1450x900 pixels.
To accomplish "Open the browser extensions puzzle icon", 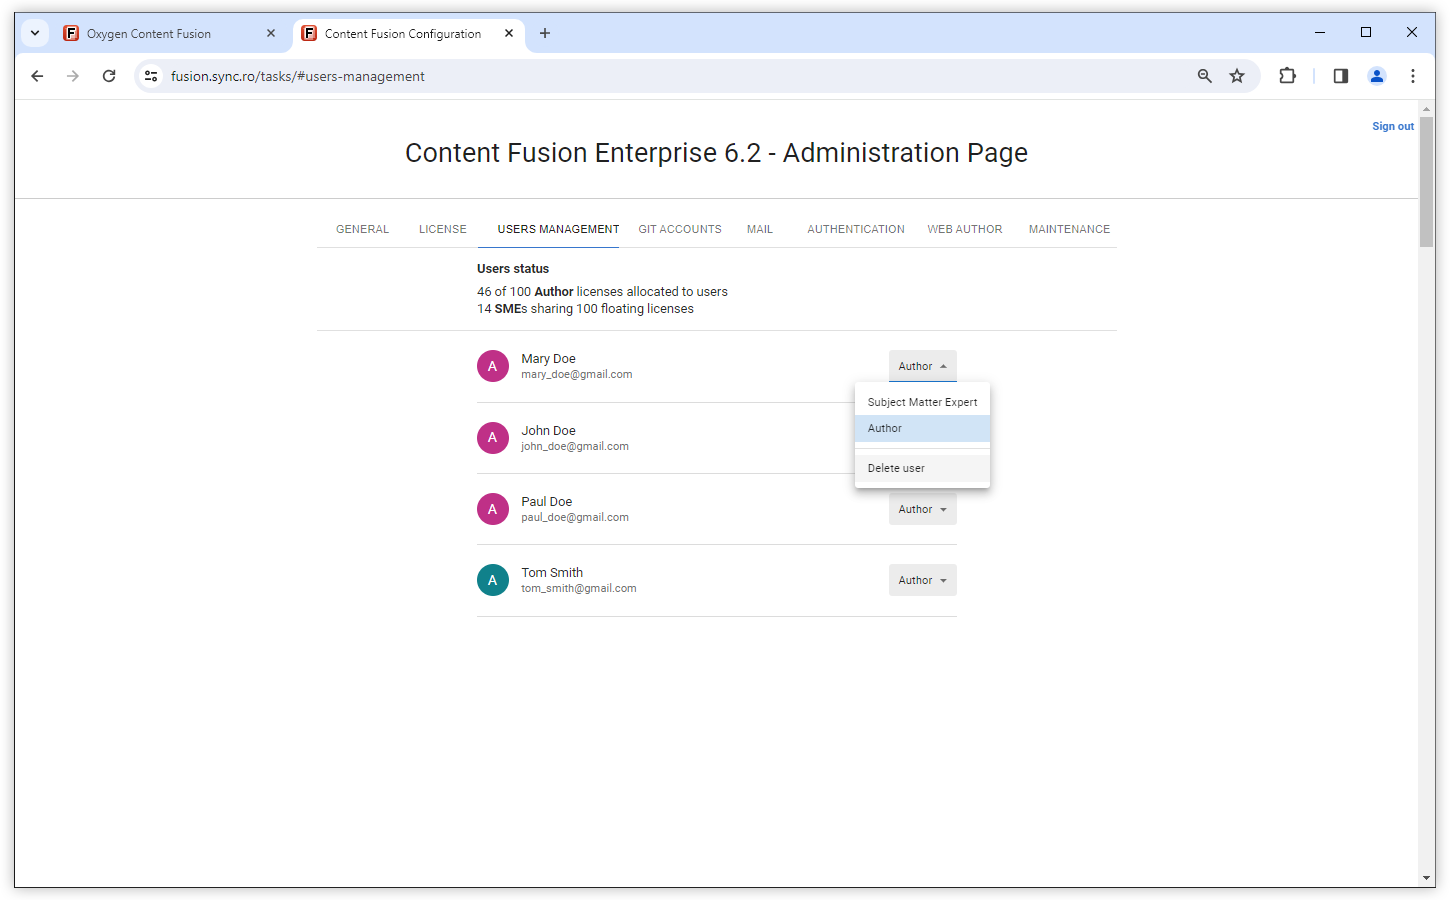I will click(1287, 76).
